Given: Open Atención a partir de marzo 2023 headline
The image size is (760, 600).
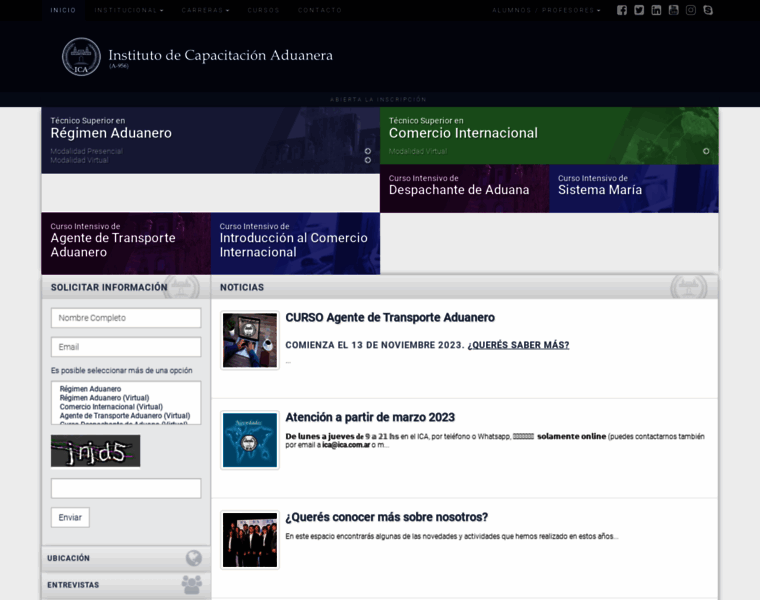Looking at the screenshot, I should 370,417.
